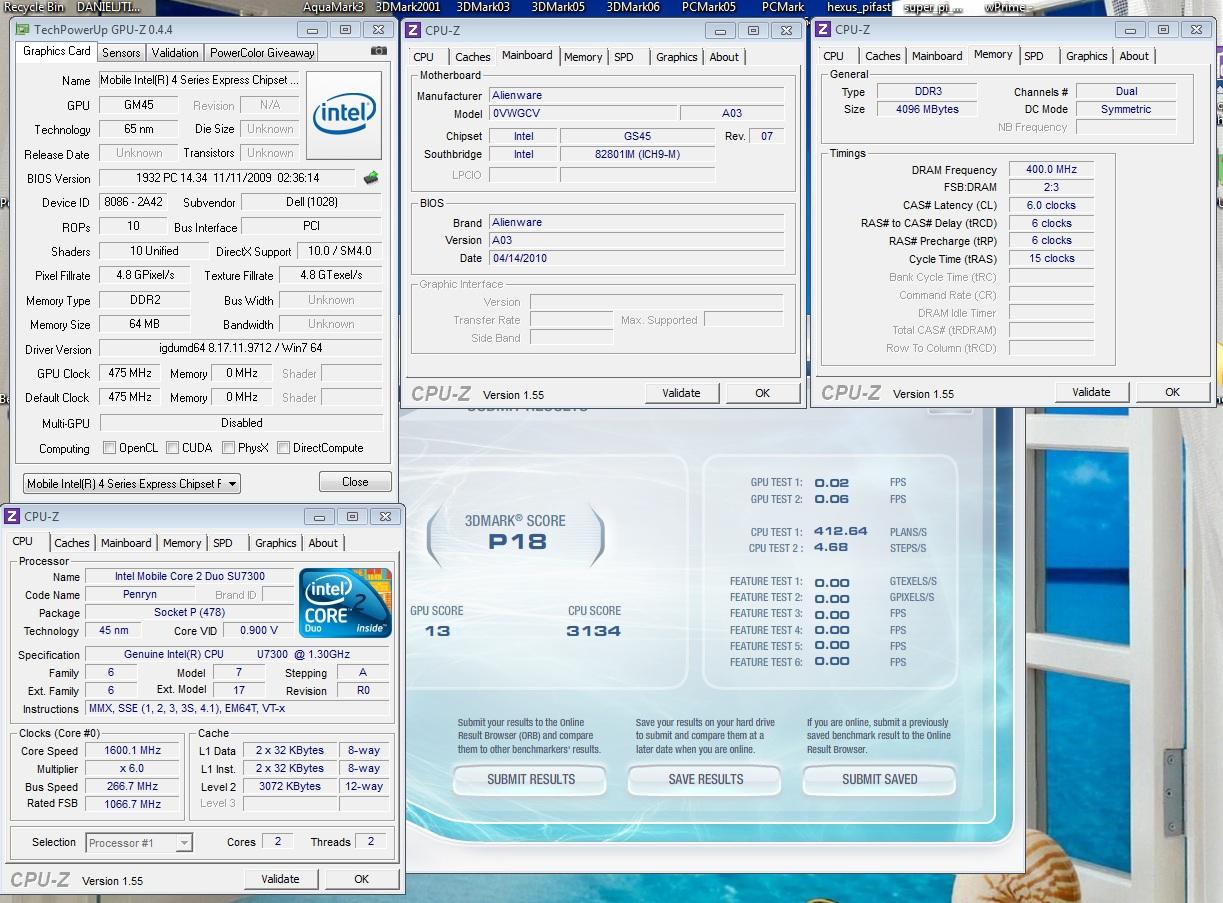This screenshot has width=1223, height=903.
Task: Open the SPD tab in Mainboard CPU-Z window
Action: pos(624,57)
